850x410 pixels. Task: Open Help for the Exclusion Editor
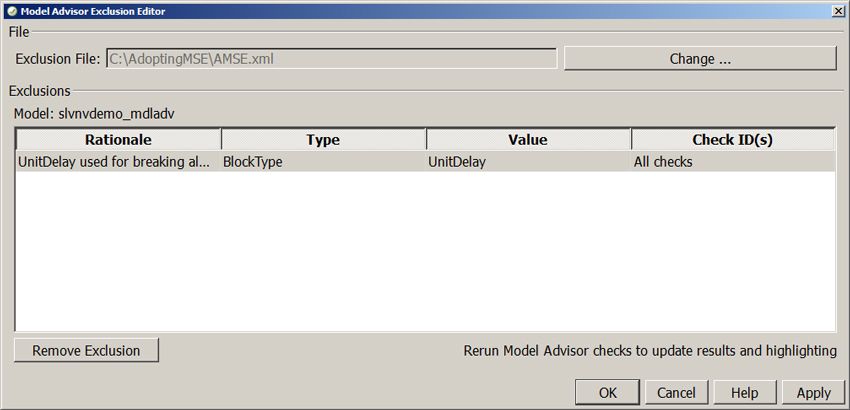(x=744, y=393)
